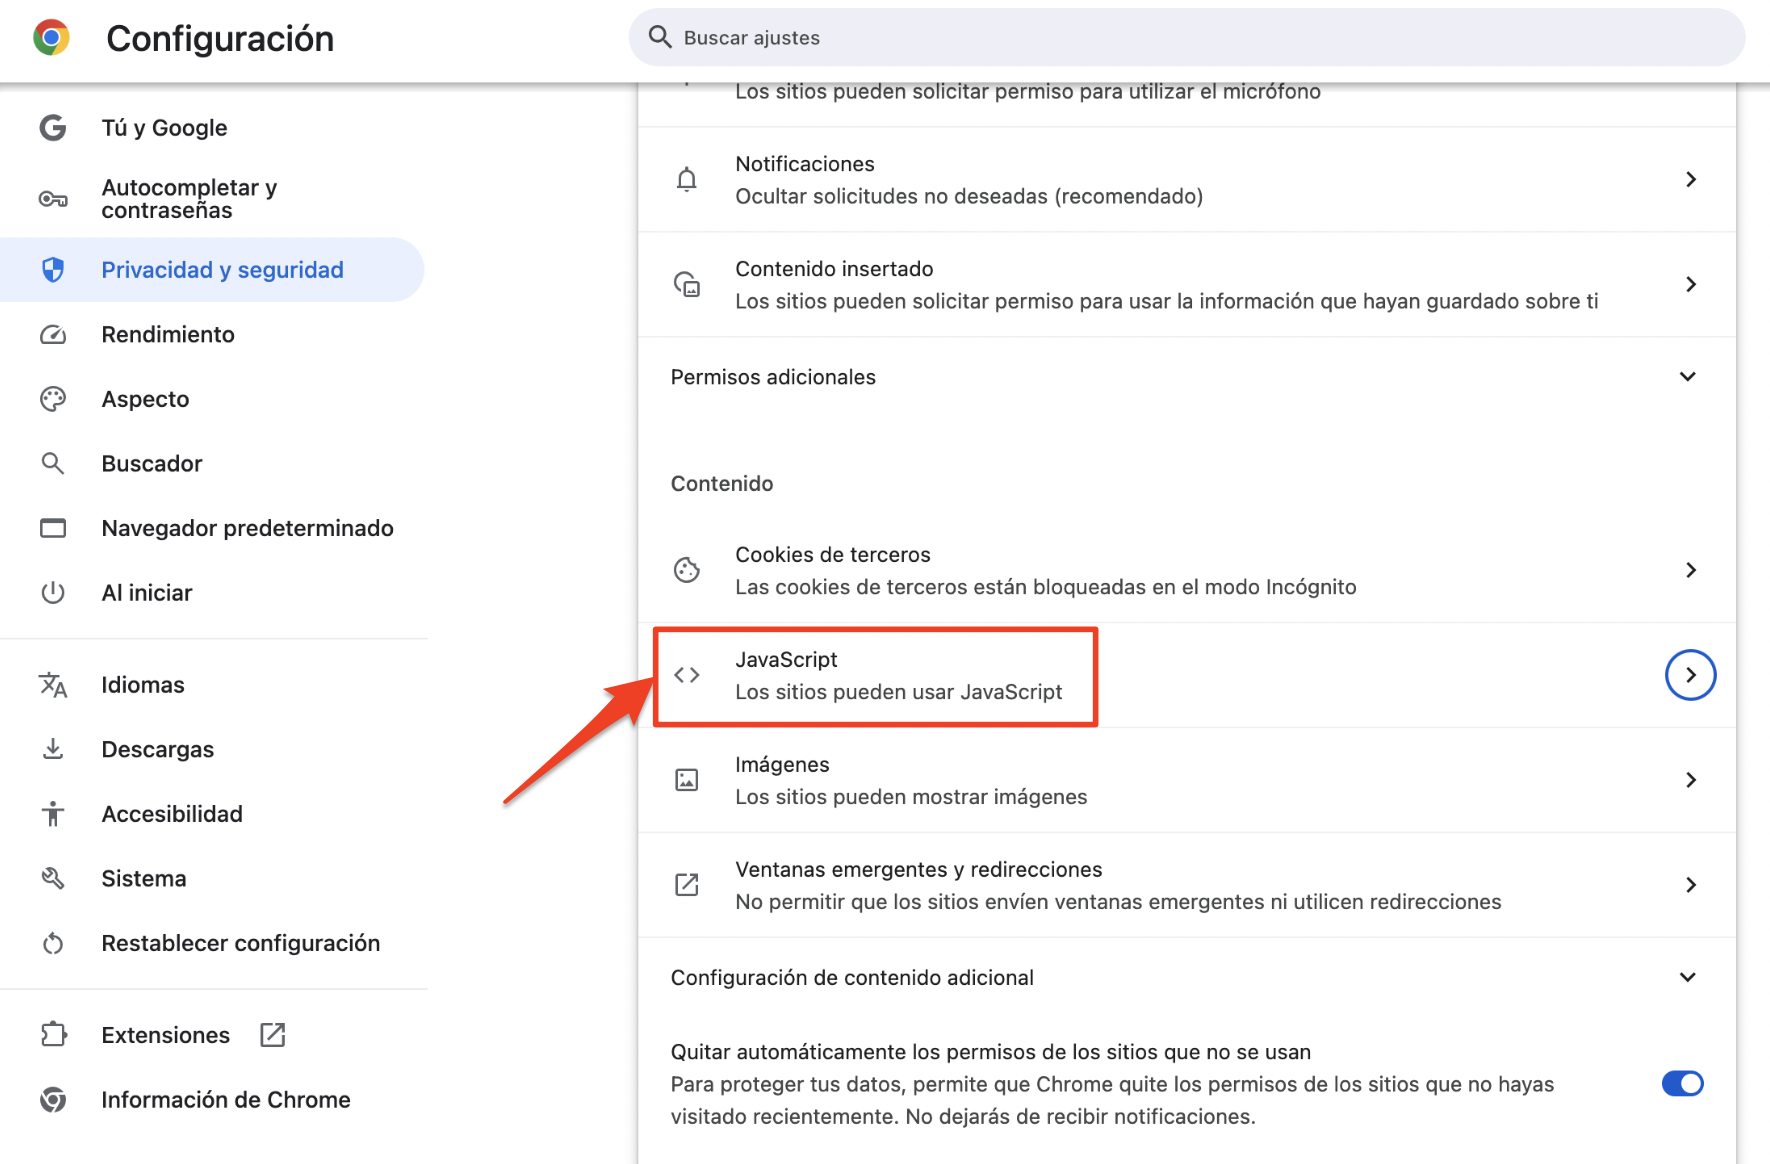
Task: Disable automatic removal of unused site permissions
Action: click(1683, 1083)
